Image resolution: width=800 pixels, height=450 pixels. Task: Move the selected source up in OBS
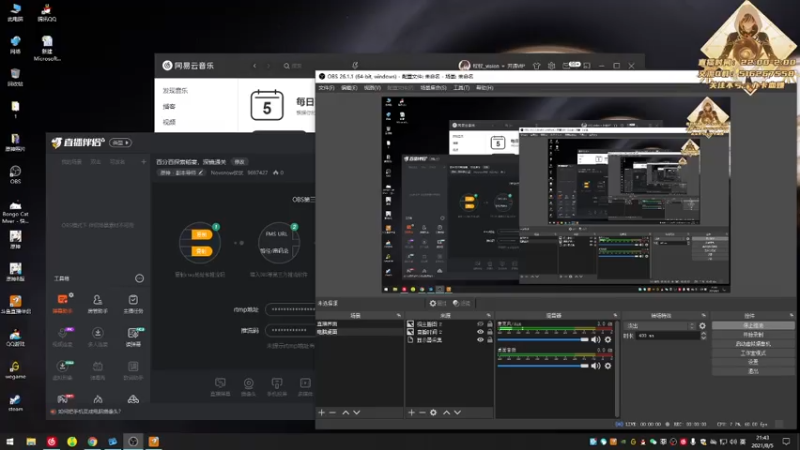point(446,412)
